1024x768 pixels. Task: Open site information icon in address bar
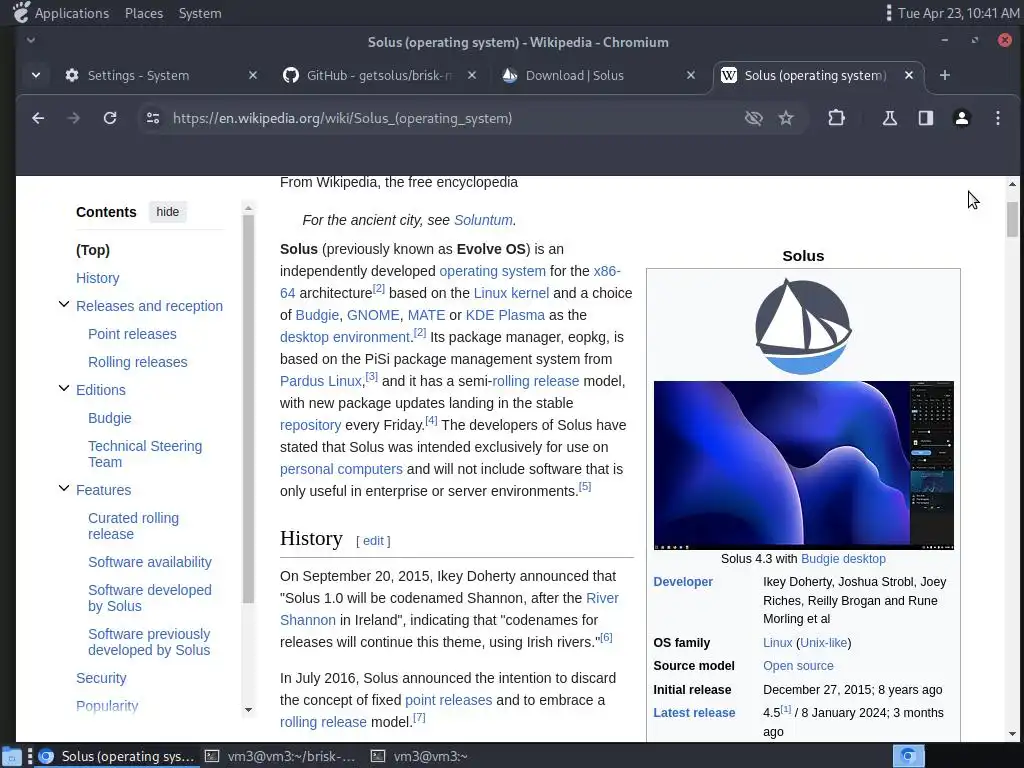[x=153, y=118]
